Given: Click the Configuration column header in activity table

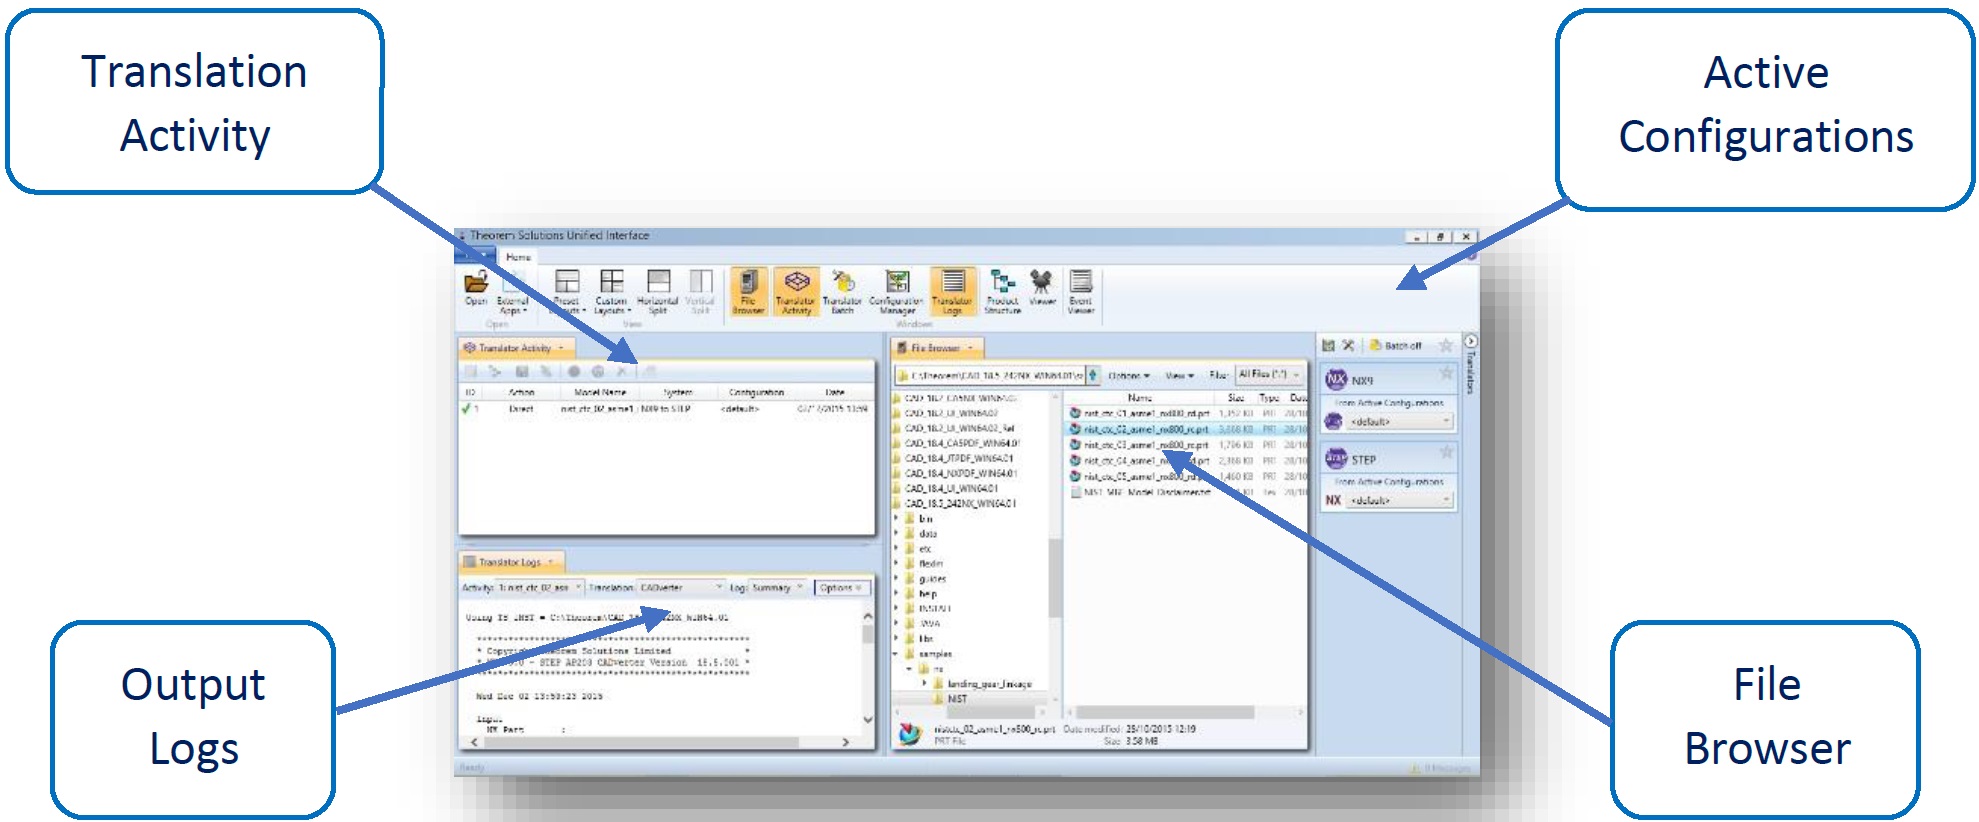Looking at the screenshot, I should tap(756, 393).
